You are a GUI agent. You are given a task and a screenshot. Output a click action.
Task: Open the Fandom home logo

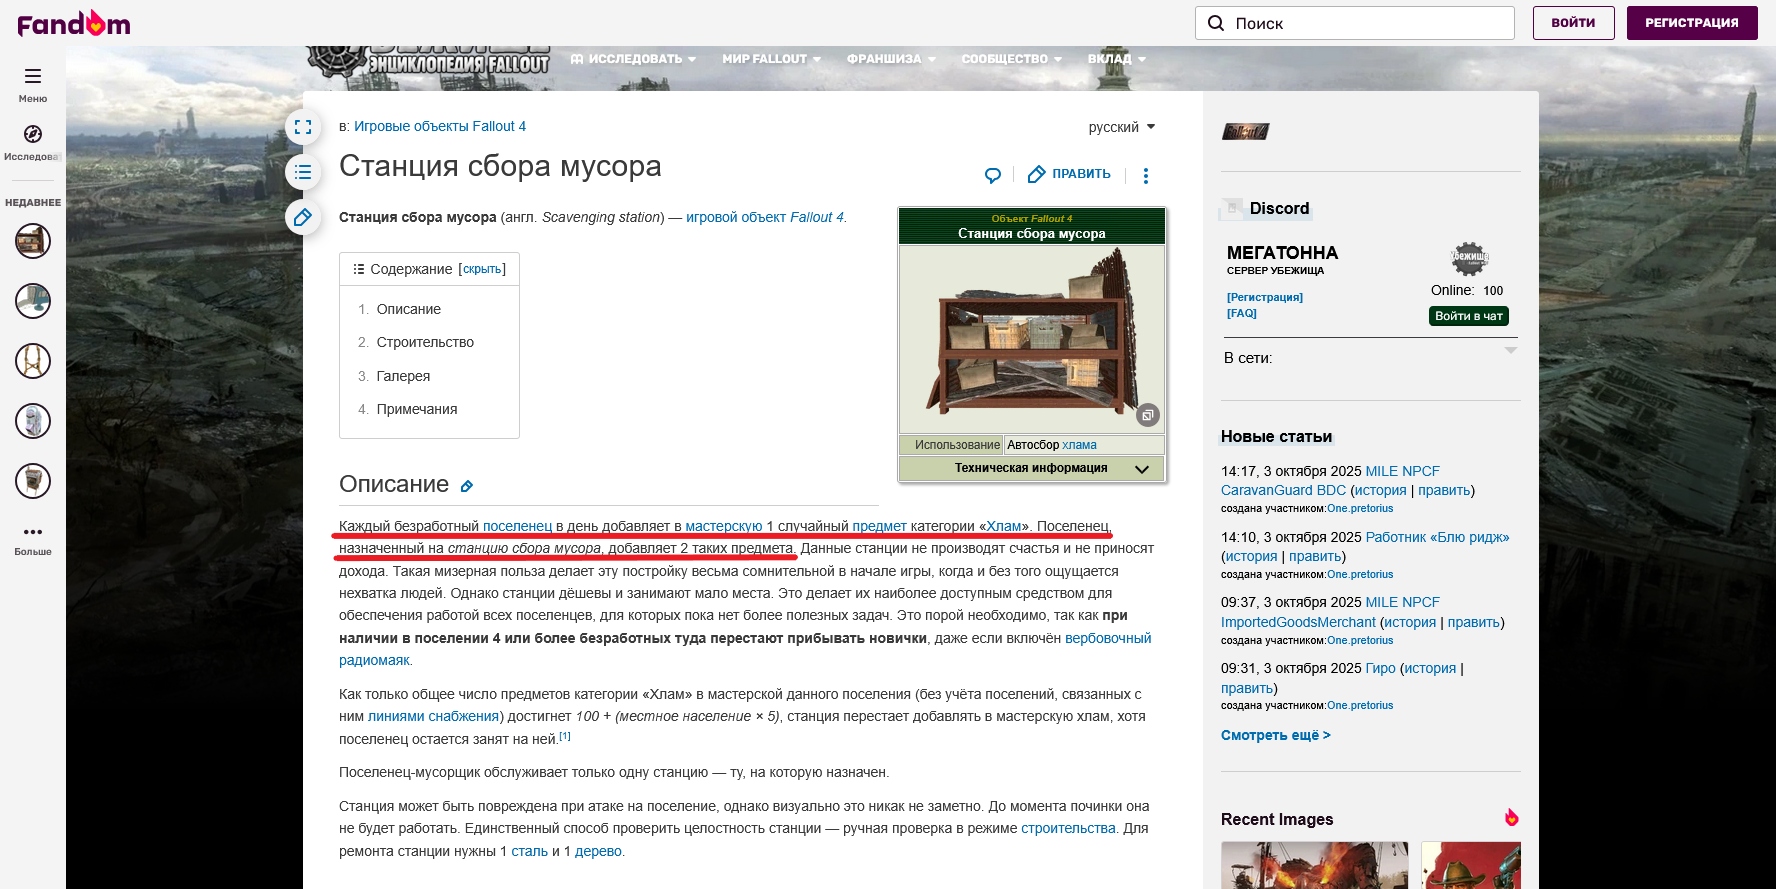(x=74, y=23)
